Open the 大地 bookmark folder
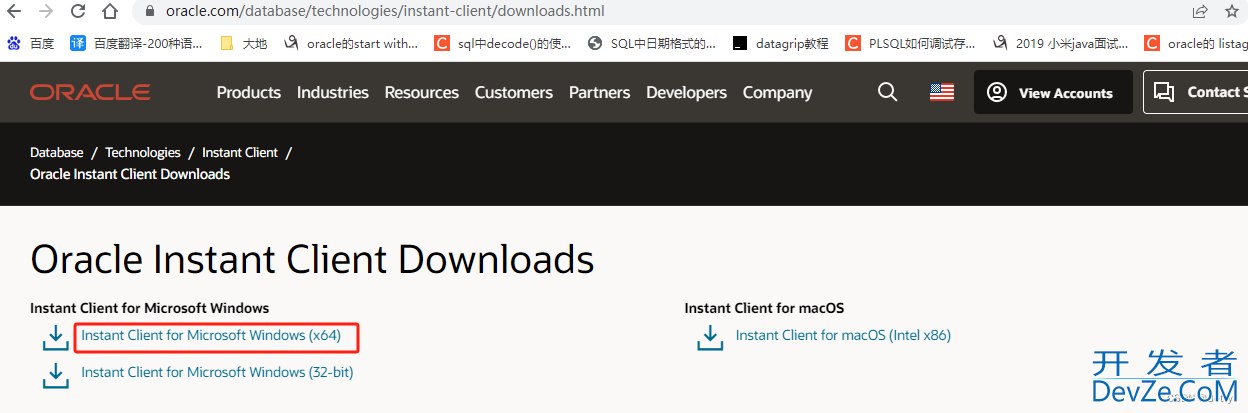The height and width of the screenshot is (413, 1248). click(x=243, y=43)
